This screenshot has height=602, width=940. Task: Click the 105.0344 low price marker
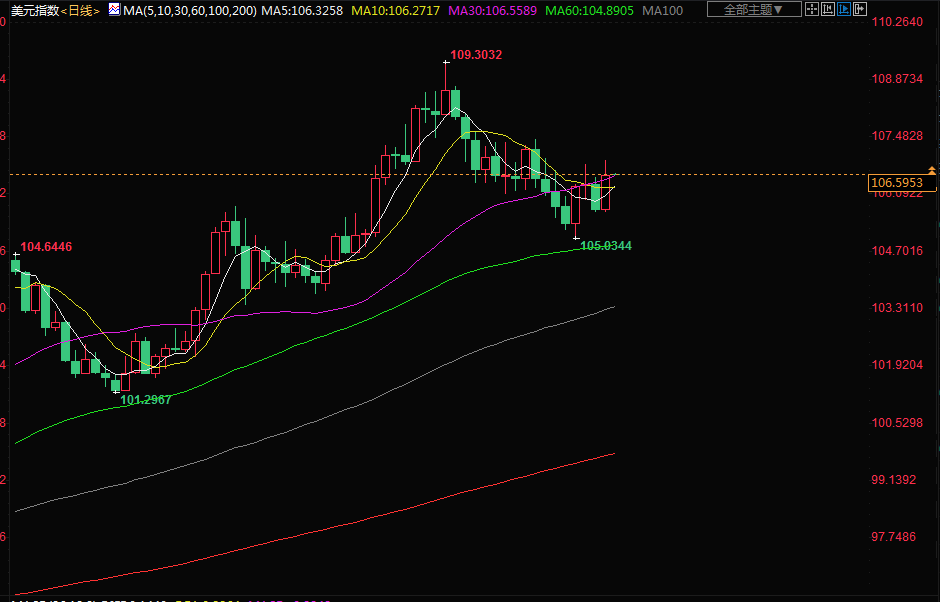(606, 245)
